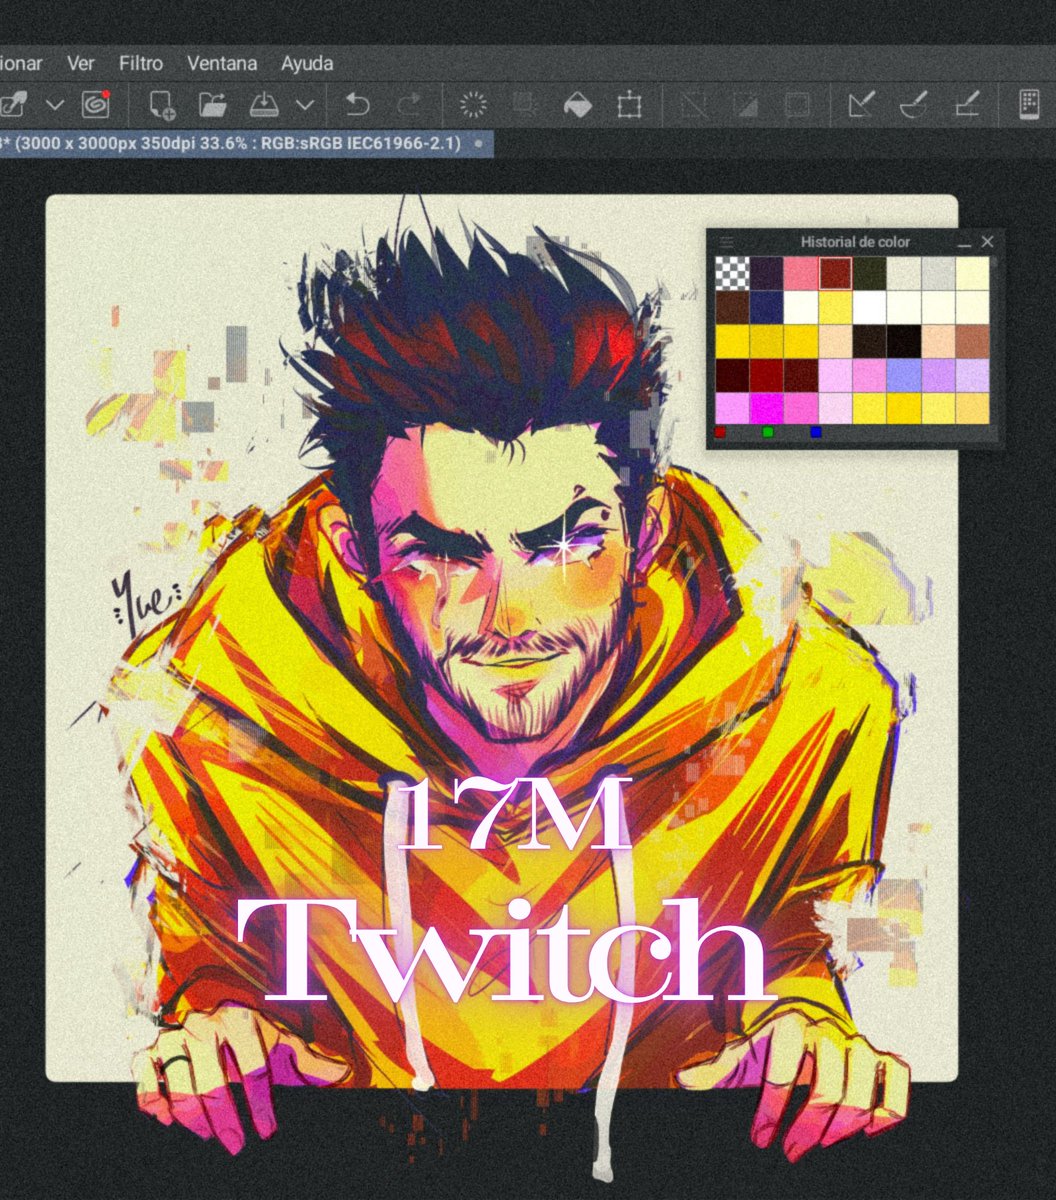The height and width of the screenshot is (1200, 1056).
Task: Open the Filtro menu
Action: [141, 63]
